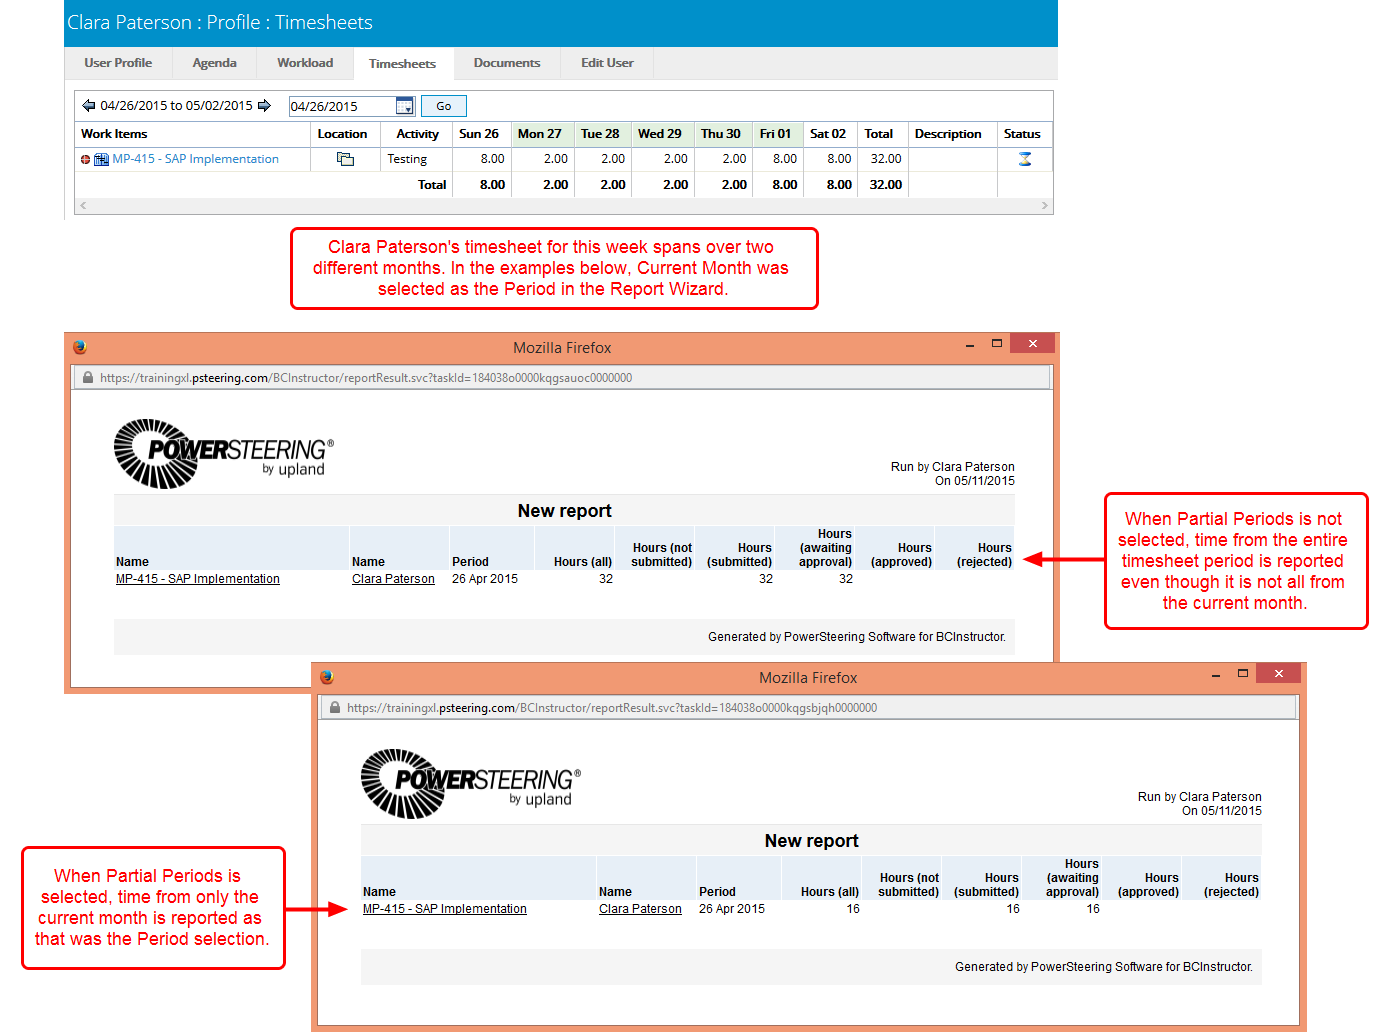The height and width of the screenshot is (1036, 1394).
Task: Click the Activity column header
Action: [x=417, y=134]
